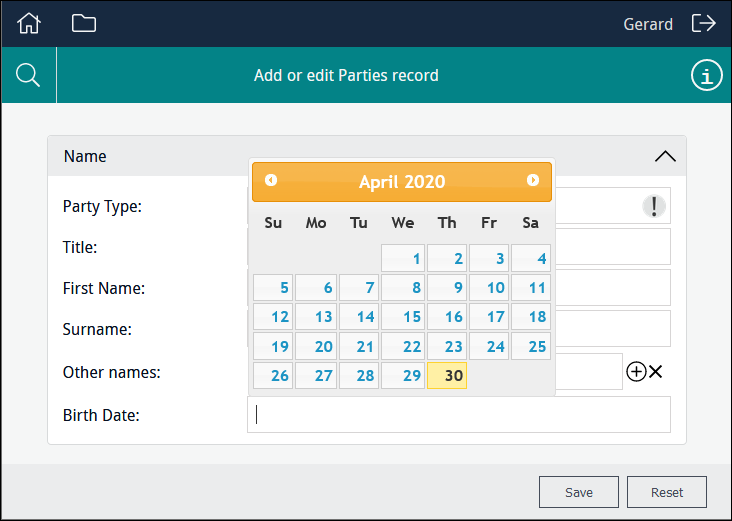Open the search magnifier icon

pos(28,75)
